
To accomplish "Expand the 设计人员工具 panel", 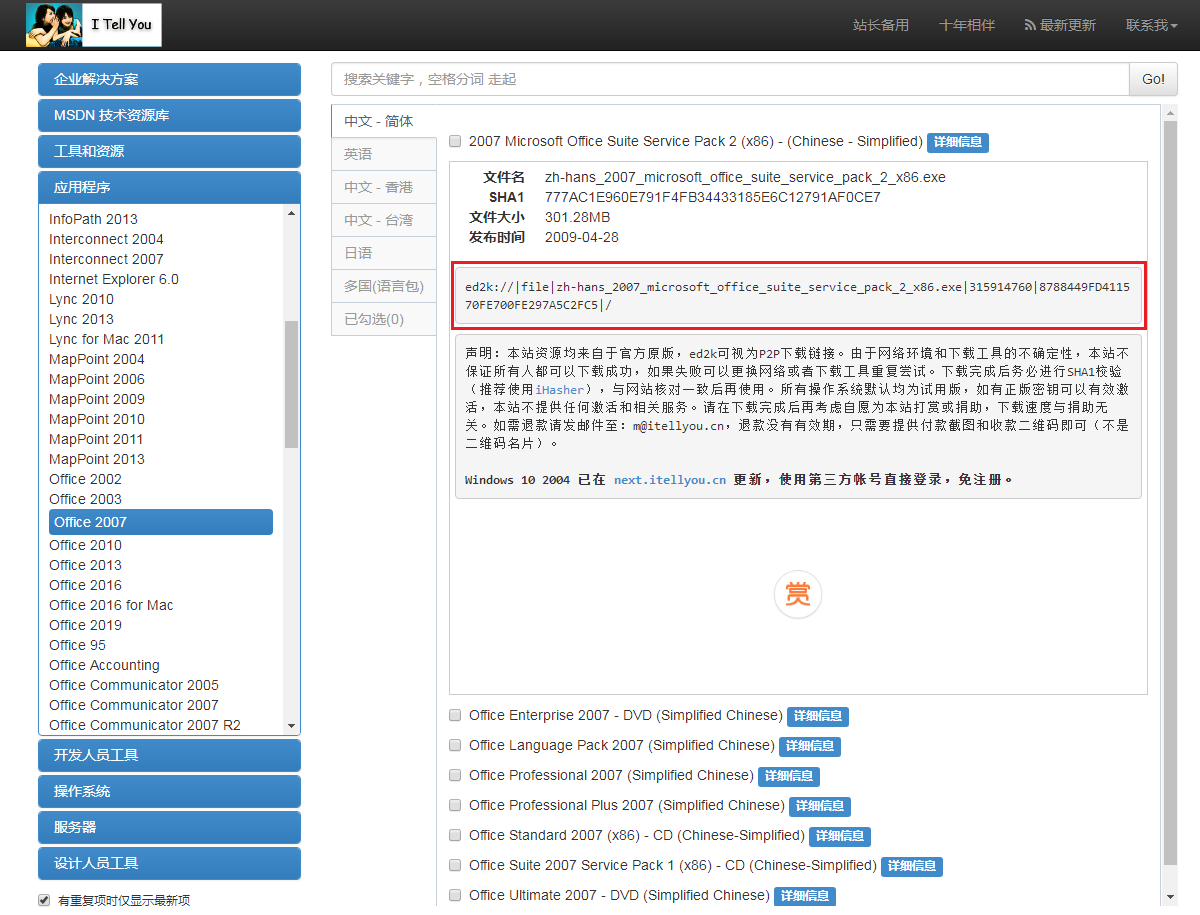I will pos(169,863).
